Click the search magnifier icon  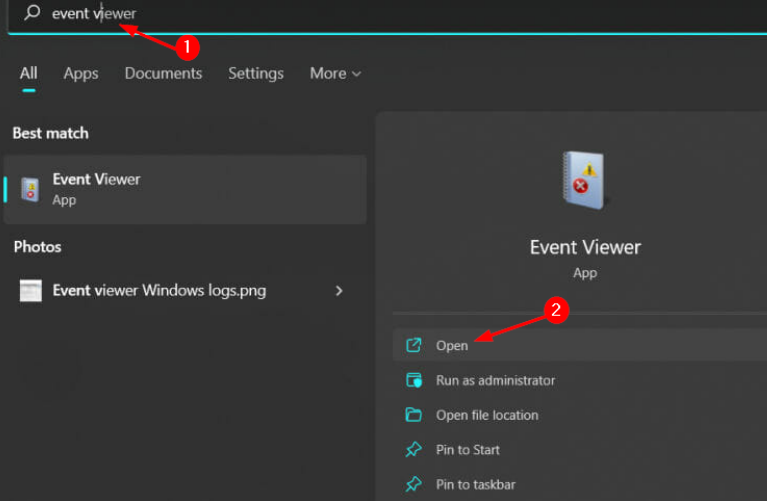pyautogui.click(x=32, y=14)
